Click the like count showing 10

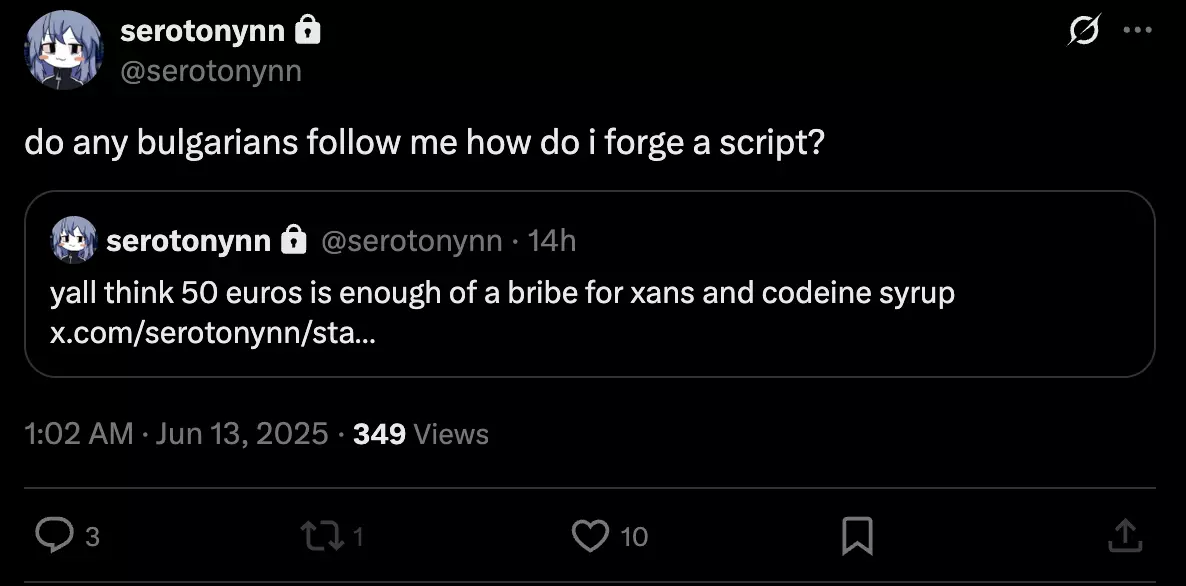[634, 537]
